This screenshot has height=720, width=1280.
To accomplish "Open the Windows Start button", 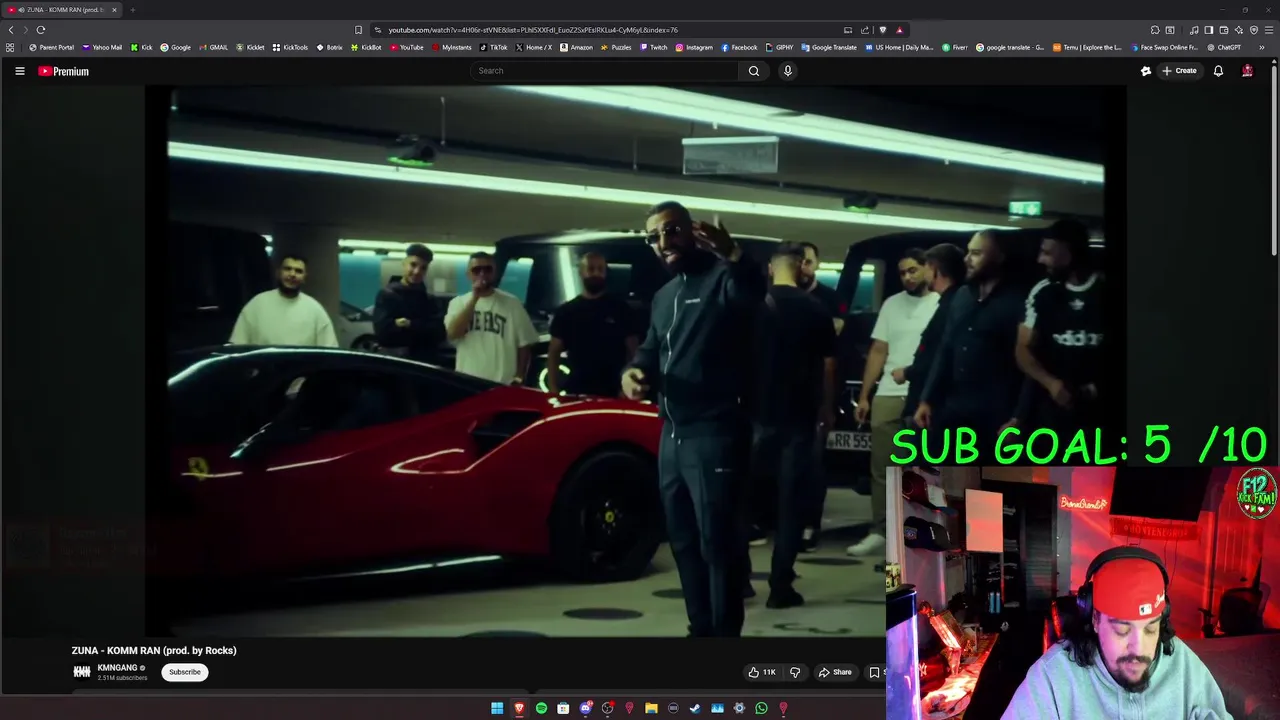I will [x=497, y=708].
